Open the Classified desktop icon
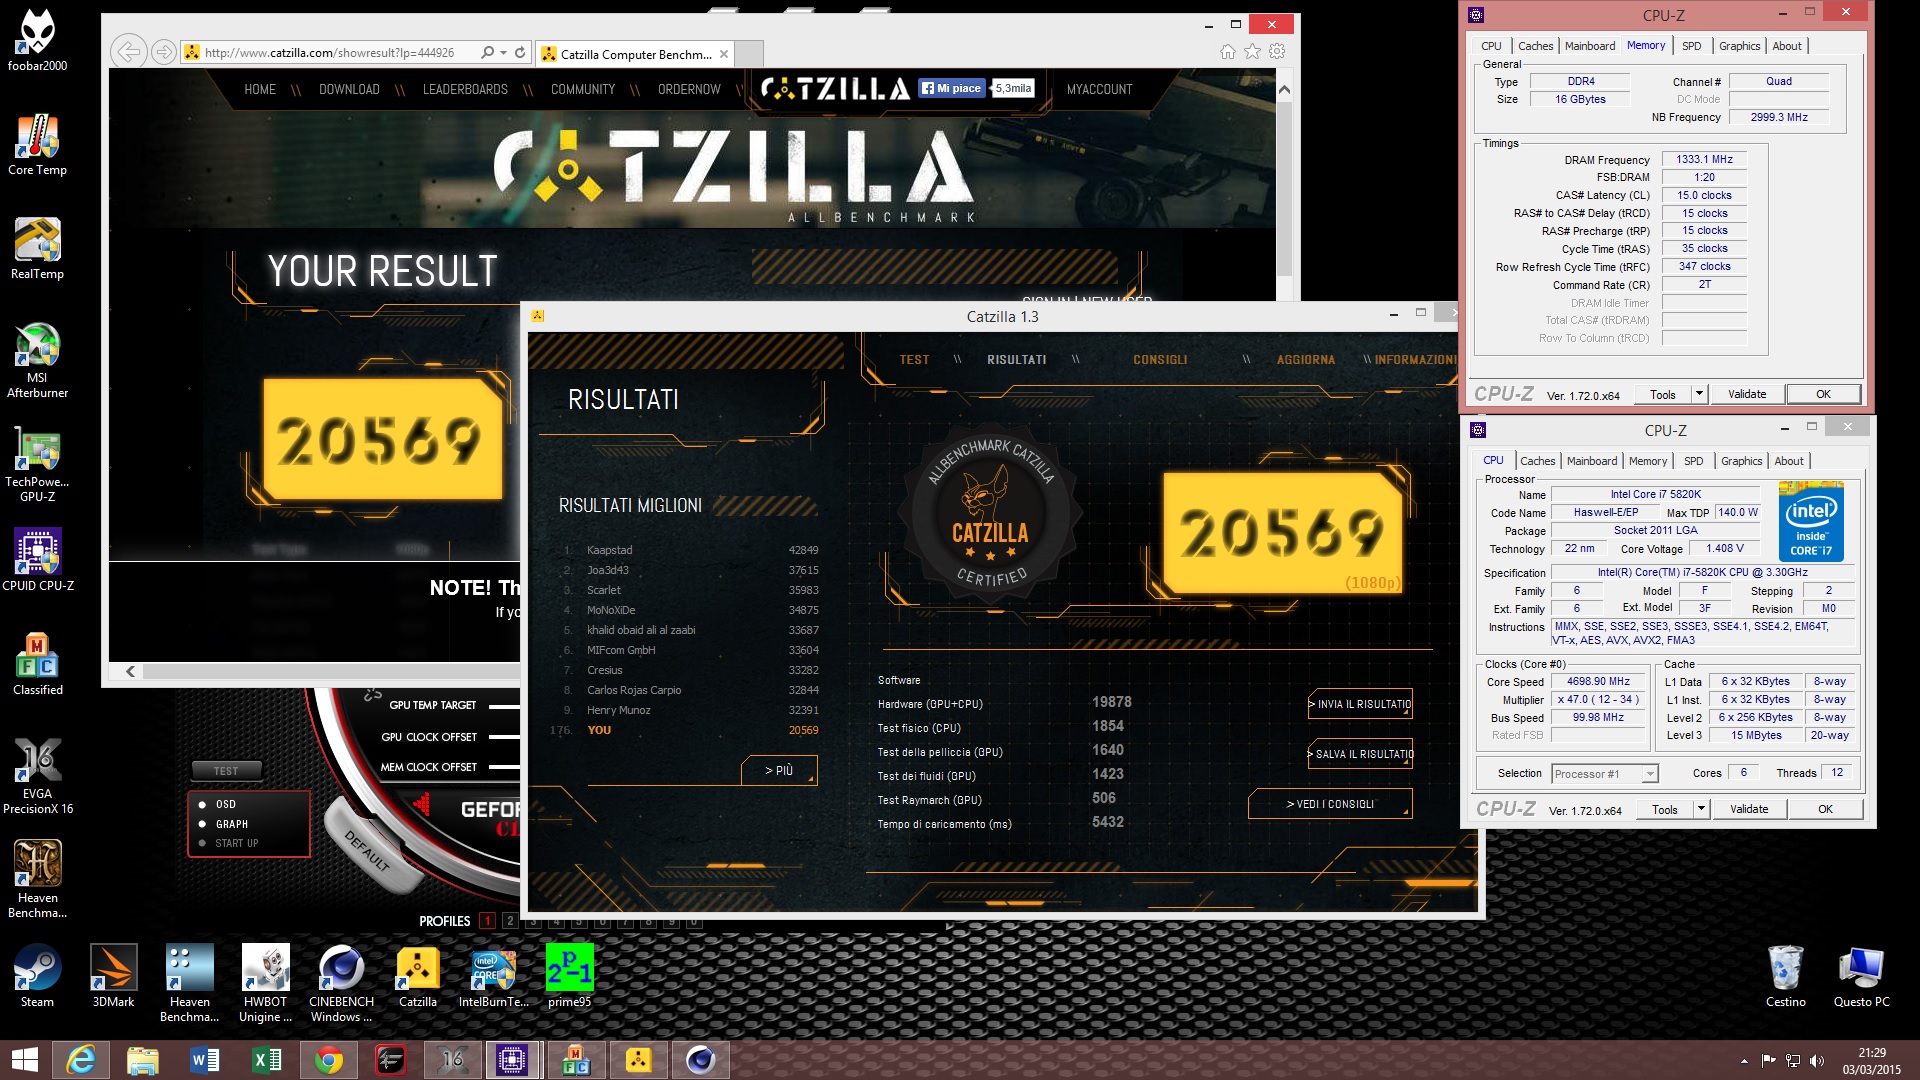The image size is (1920, 1080). coord(38,665)
